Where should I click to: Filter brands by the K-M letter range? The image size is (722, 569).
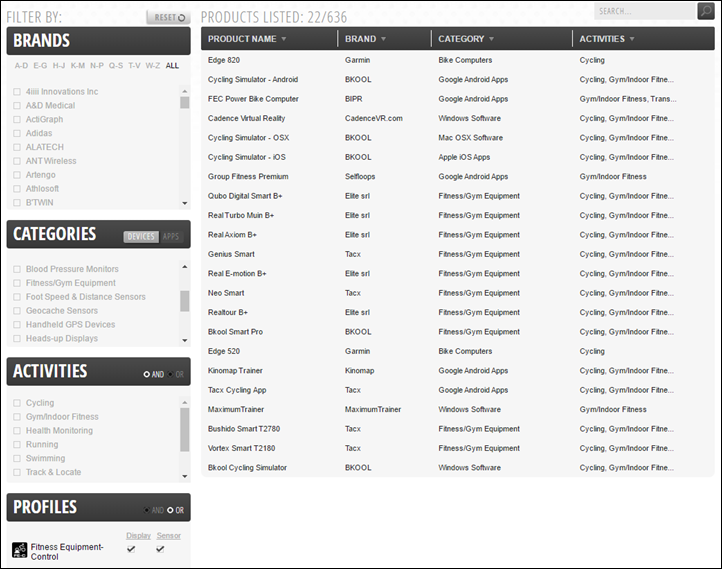77,66
